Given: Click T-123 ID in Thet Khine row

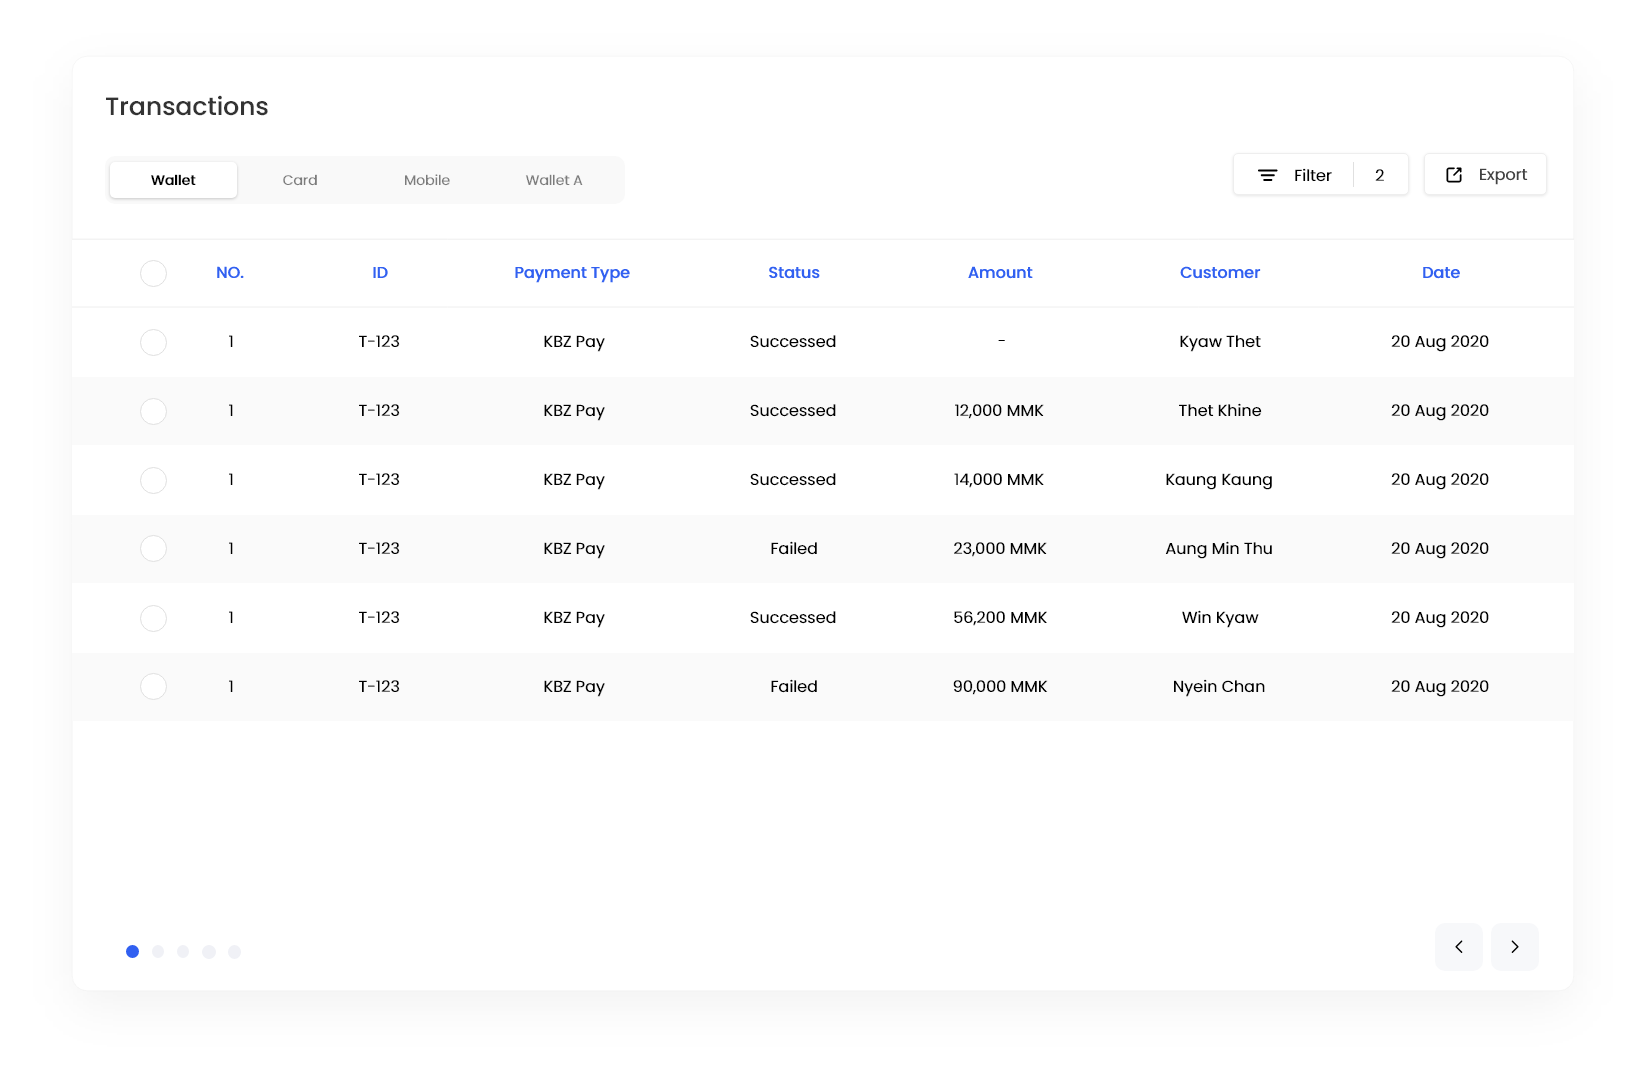Looking at the screenshot, I should 379,410.
